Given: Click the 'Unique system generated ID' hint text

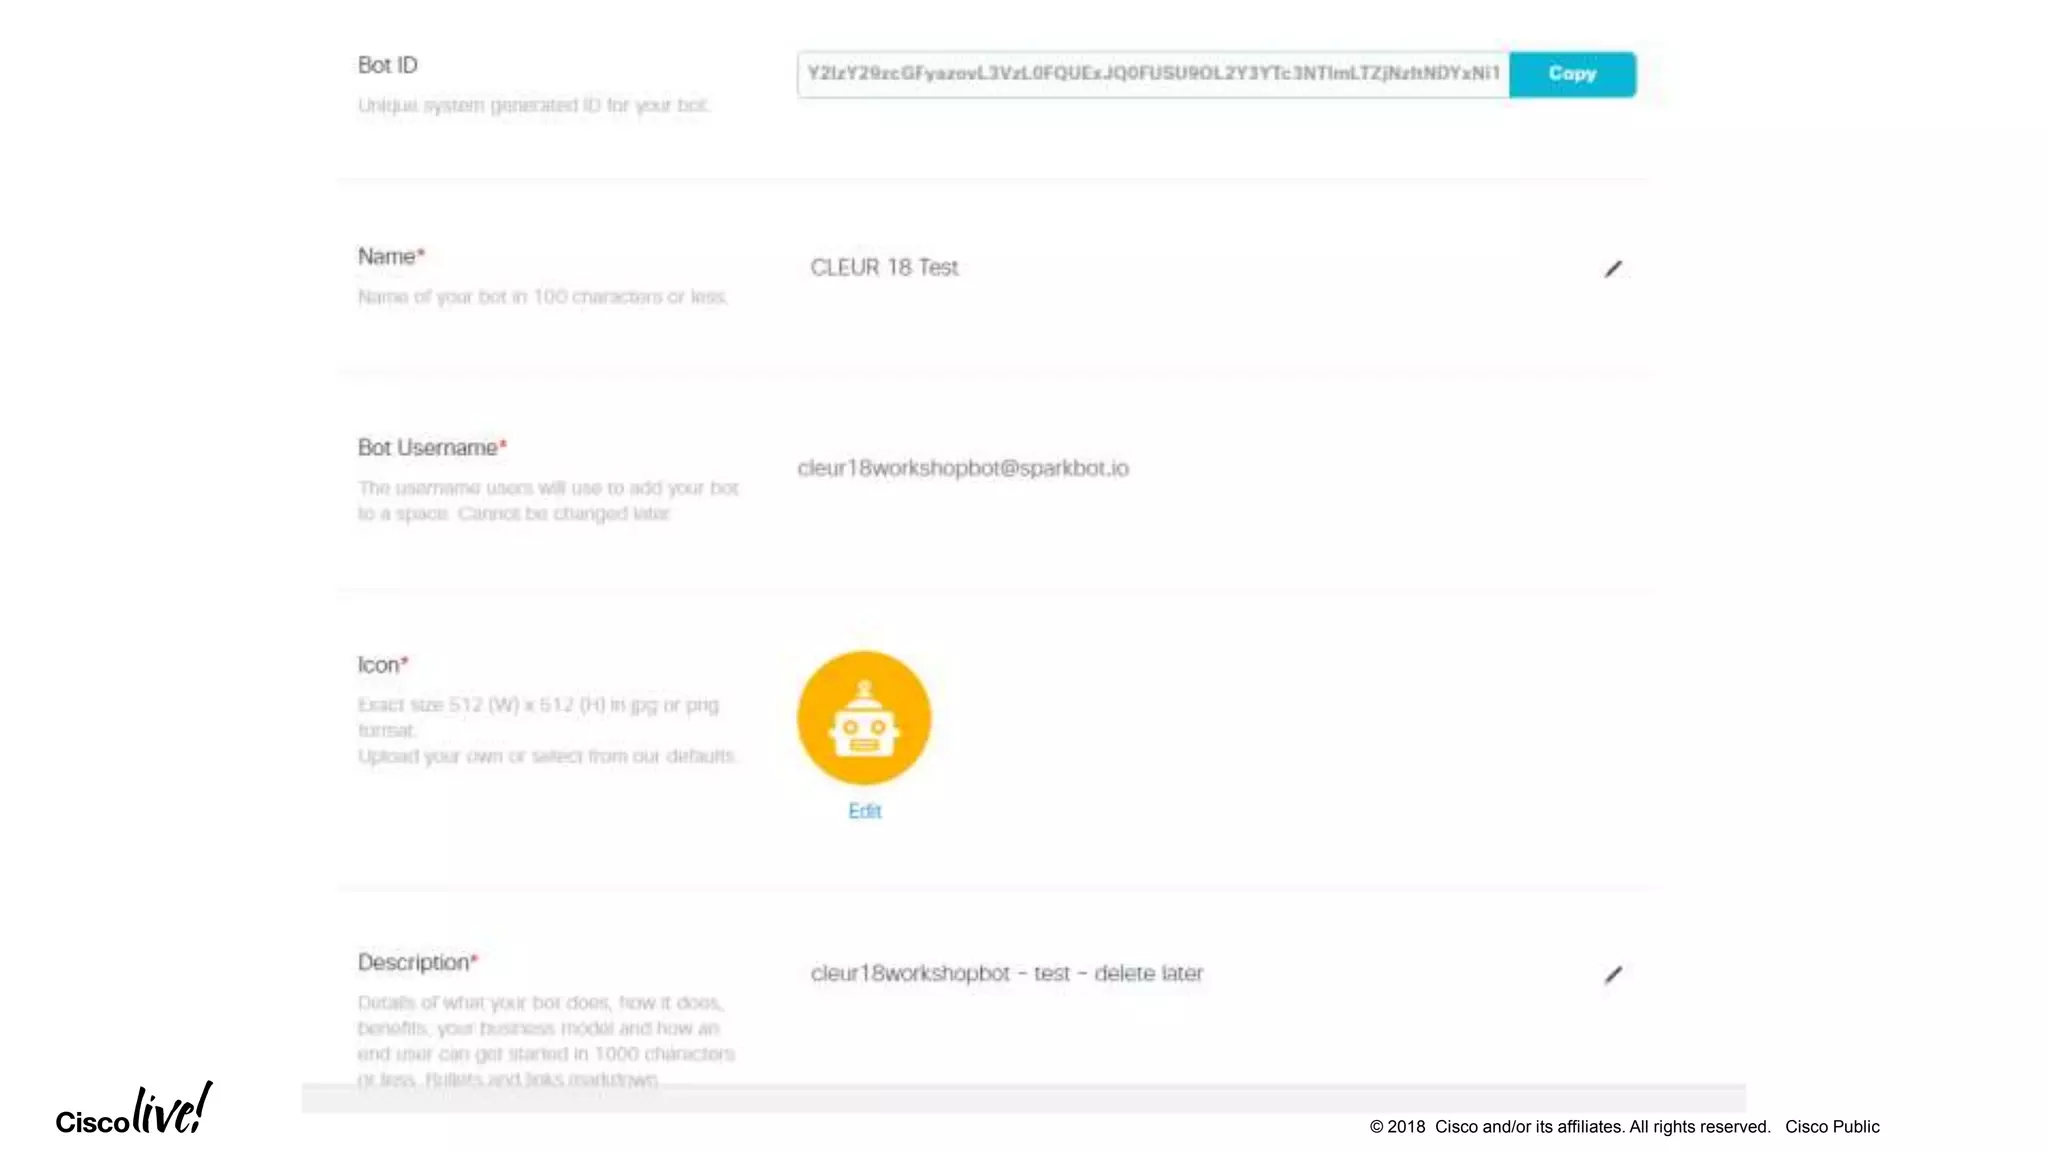Looking at the screenshot, I should (x=533, y=105).
